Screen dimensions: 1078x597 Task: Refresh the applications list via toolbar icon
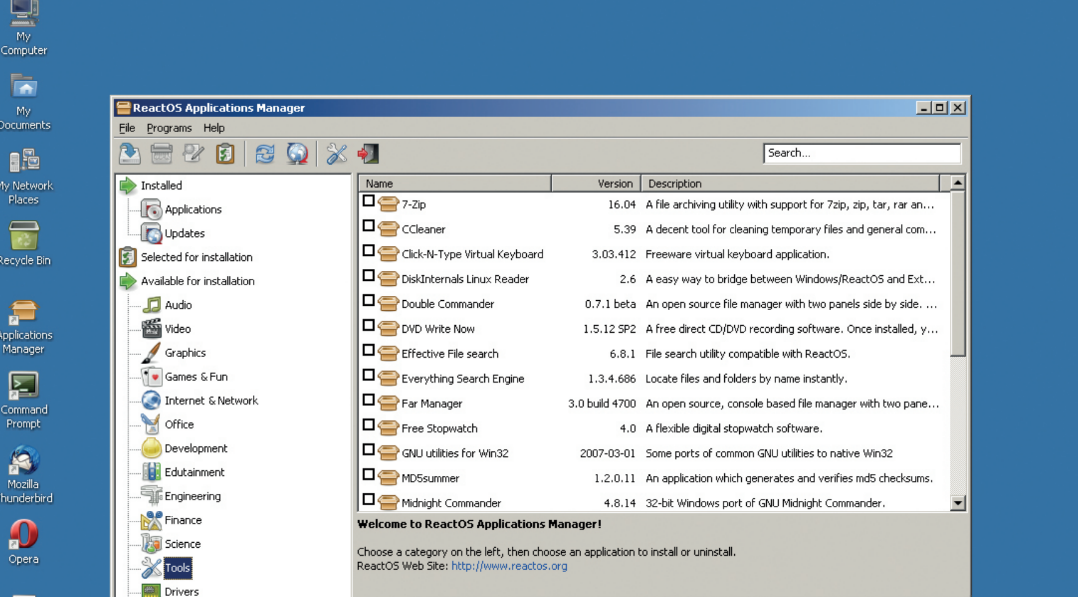tap(265, 153)
